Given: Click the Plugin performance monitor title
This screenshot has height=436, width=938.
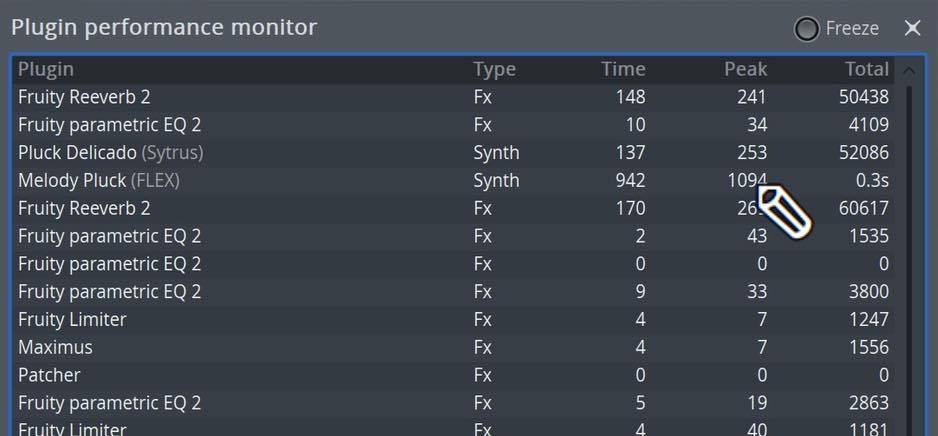Looking at the screenshot, I should [164, 28].
